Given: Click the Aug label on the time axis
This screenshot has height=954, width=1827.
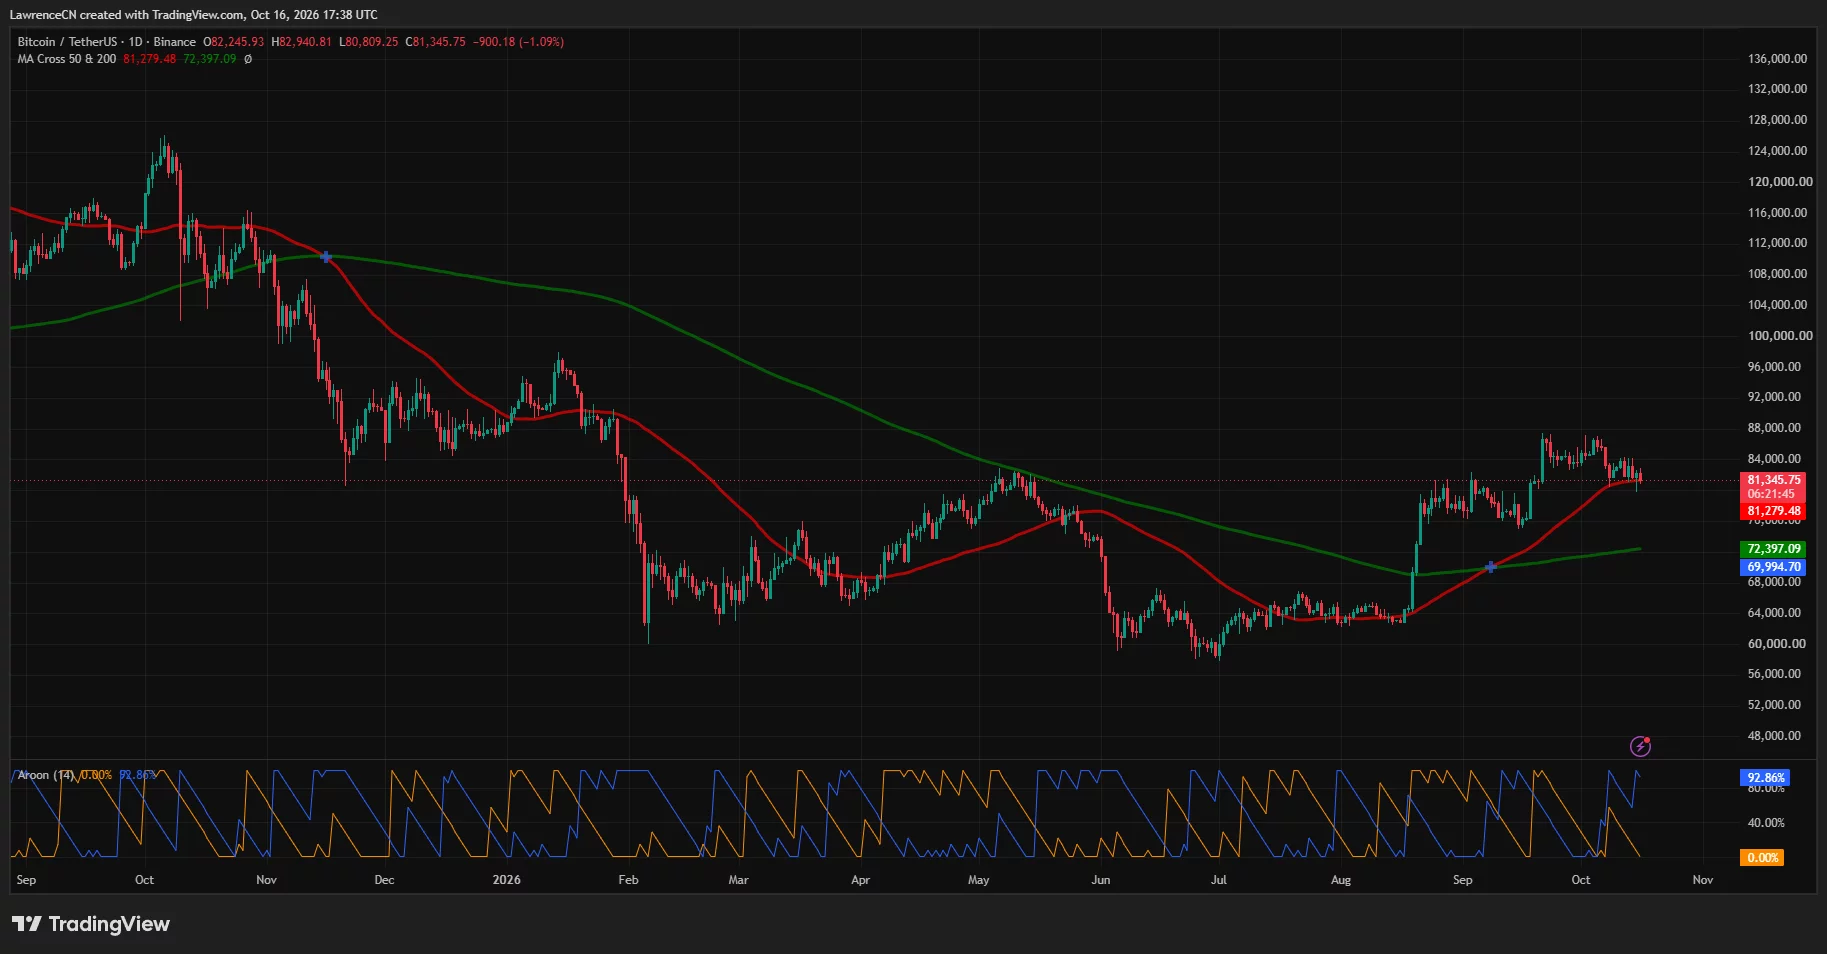Looking at the screenshot, I should 1341,880.
